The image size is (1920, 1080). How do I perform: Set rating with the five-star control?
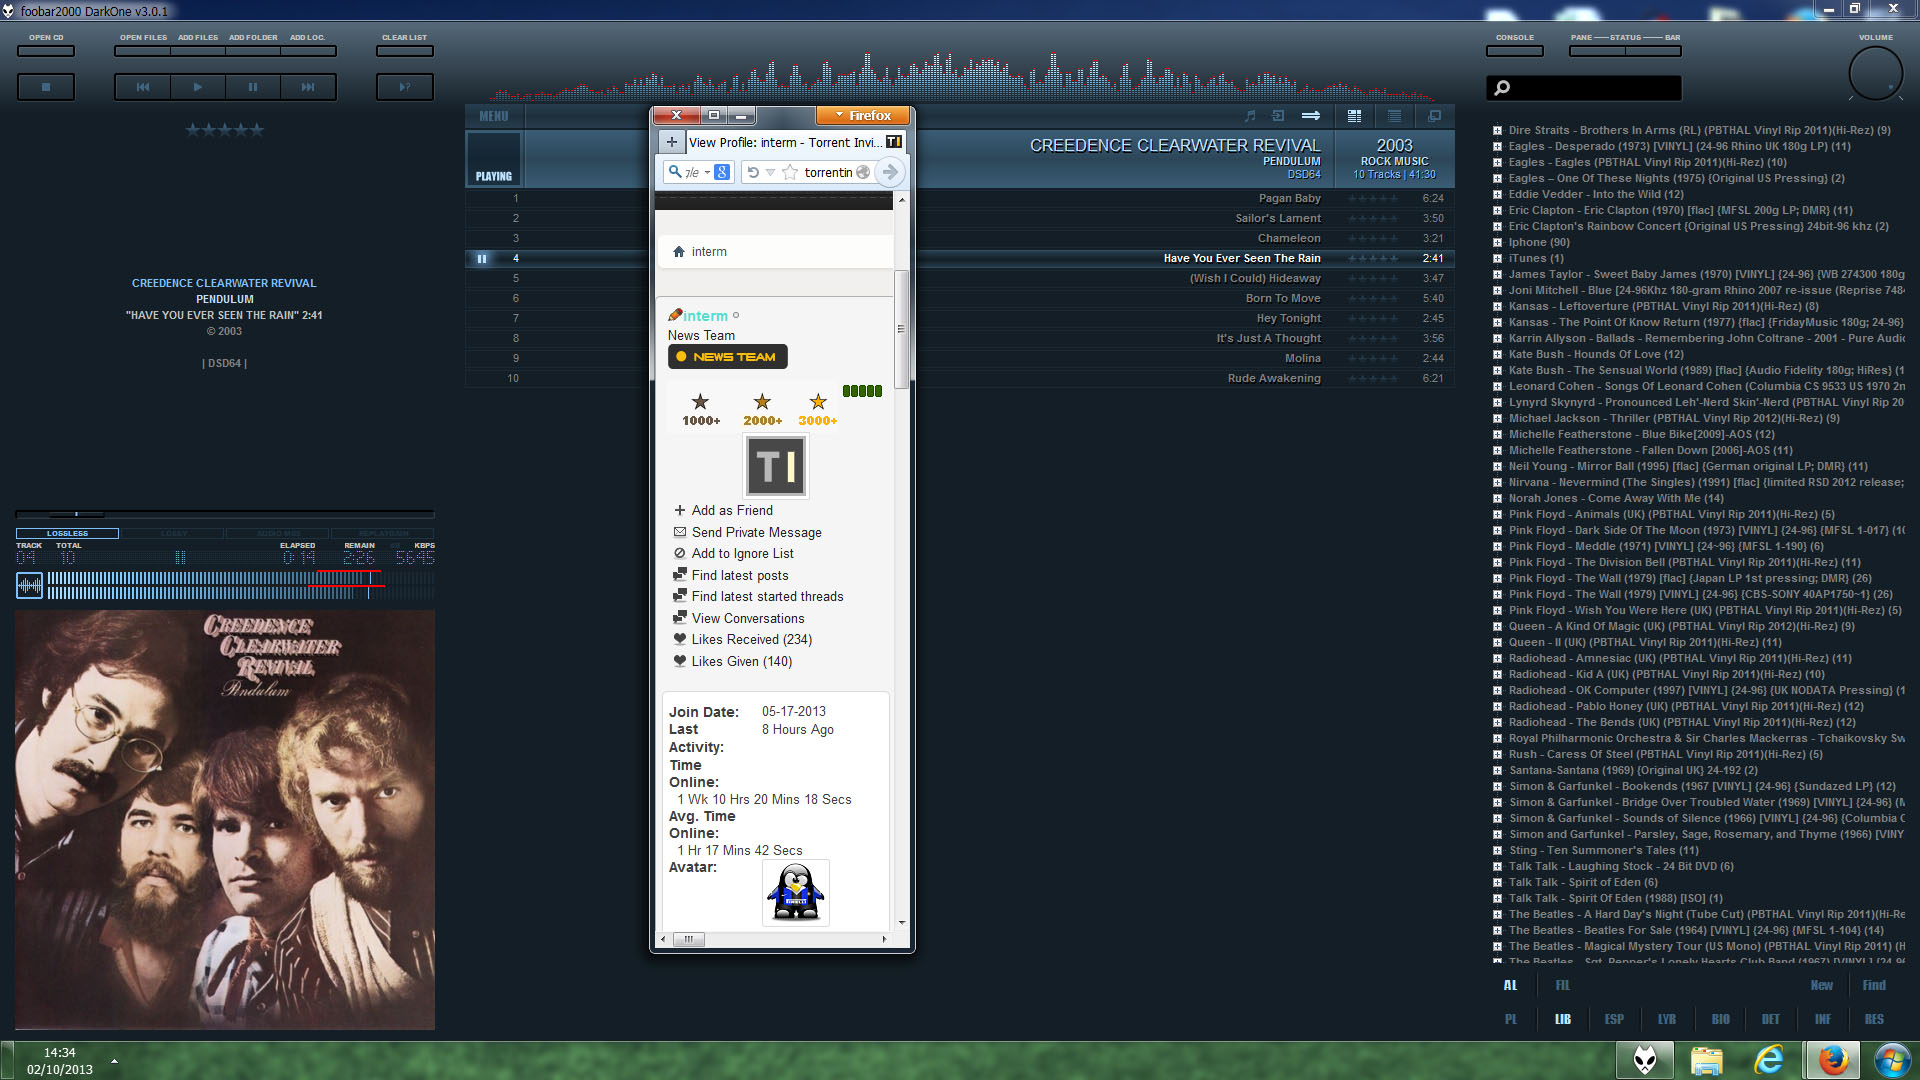[225, 130]
